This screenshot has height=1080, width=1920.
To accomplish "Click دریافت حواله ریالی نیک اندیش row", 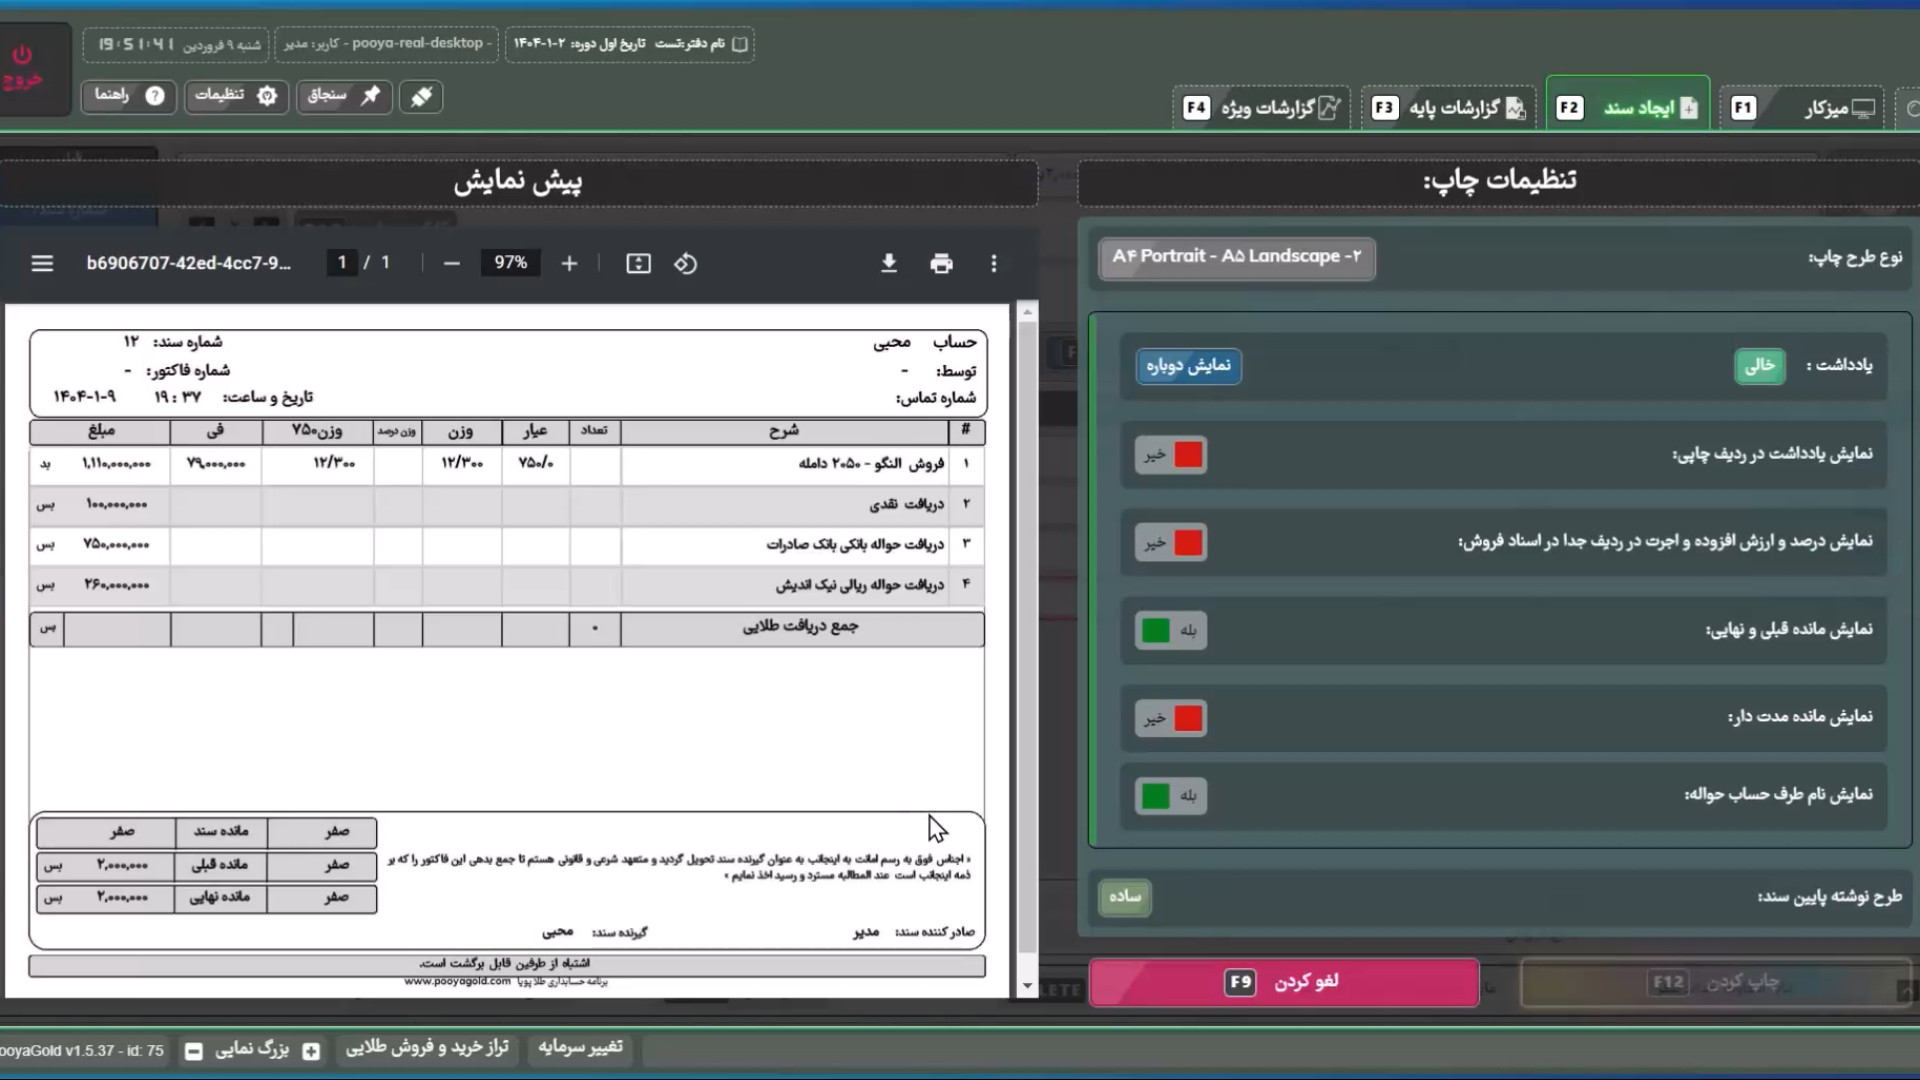I will (507, 585).
